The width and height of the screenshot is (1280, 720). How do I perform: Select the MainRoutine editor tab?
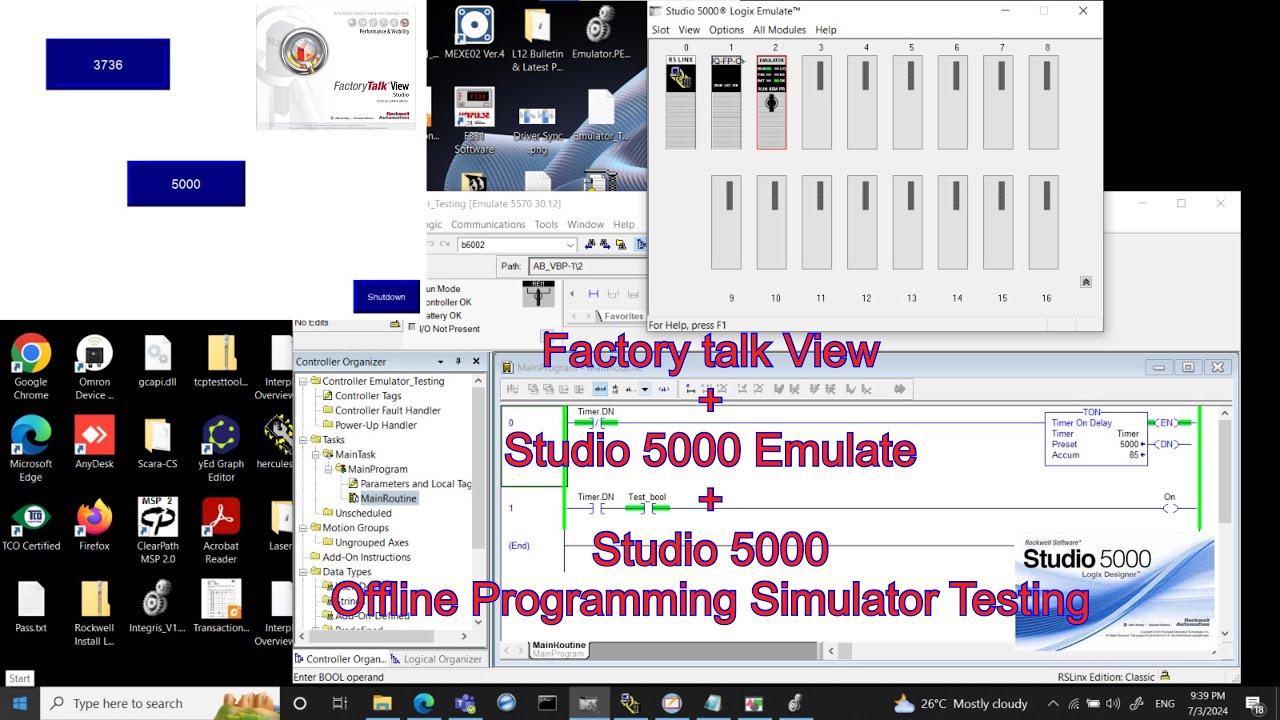558,650
